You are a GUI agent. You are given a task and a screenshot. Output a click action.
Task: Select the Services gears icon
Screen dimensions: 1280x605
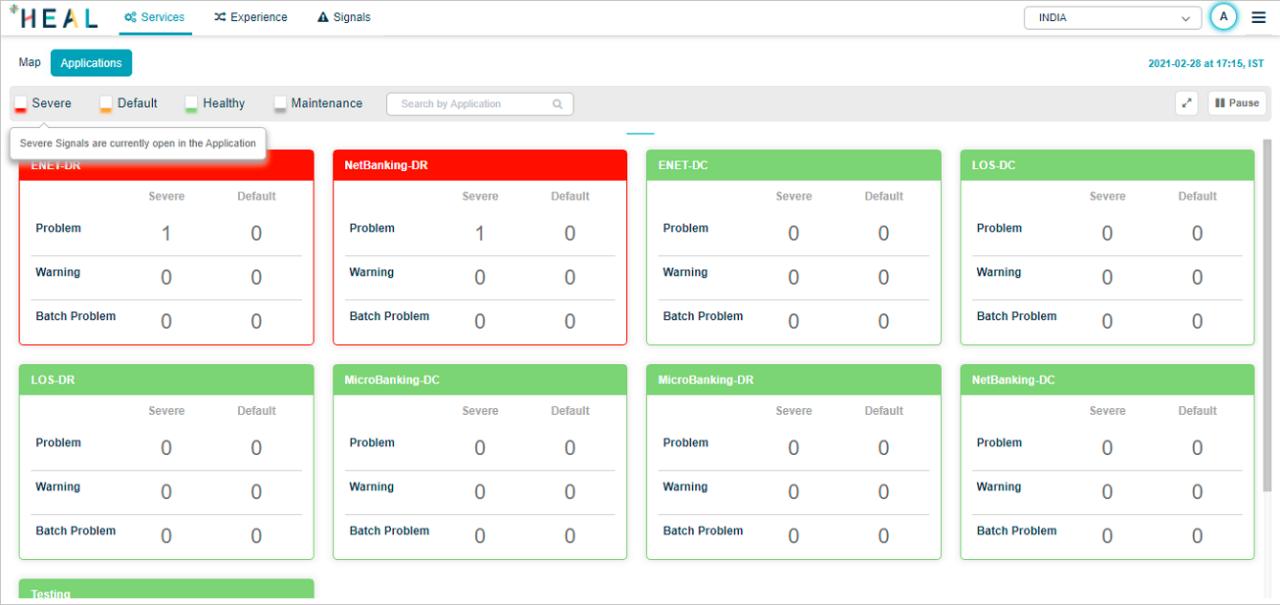131,17
